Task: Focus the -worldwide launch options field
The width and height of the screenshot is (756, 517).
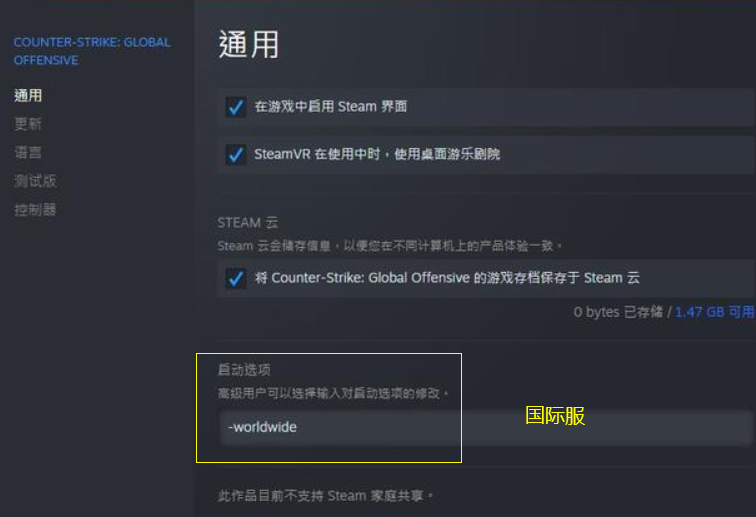Action: click(487, 427)
